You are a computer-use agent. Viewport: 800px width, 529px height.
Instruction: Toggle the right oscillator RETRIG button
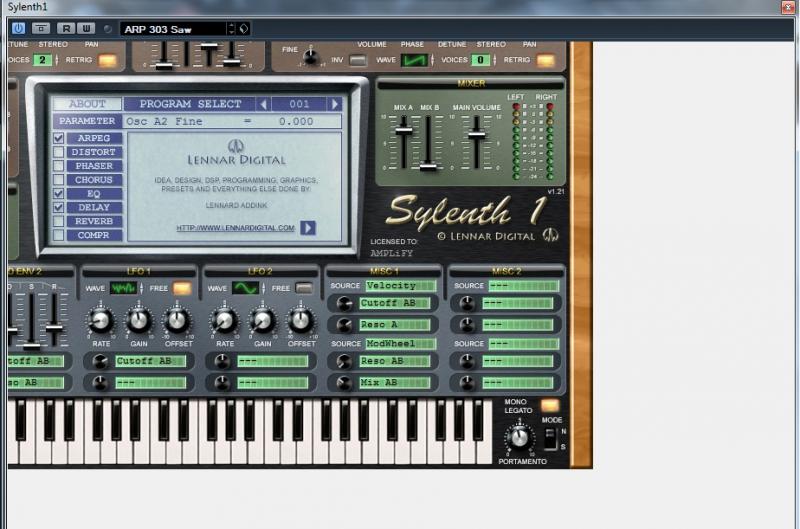pos(545,61)
